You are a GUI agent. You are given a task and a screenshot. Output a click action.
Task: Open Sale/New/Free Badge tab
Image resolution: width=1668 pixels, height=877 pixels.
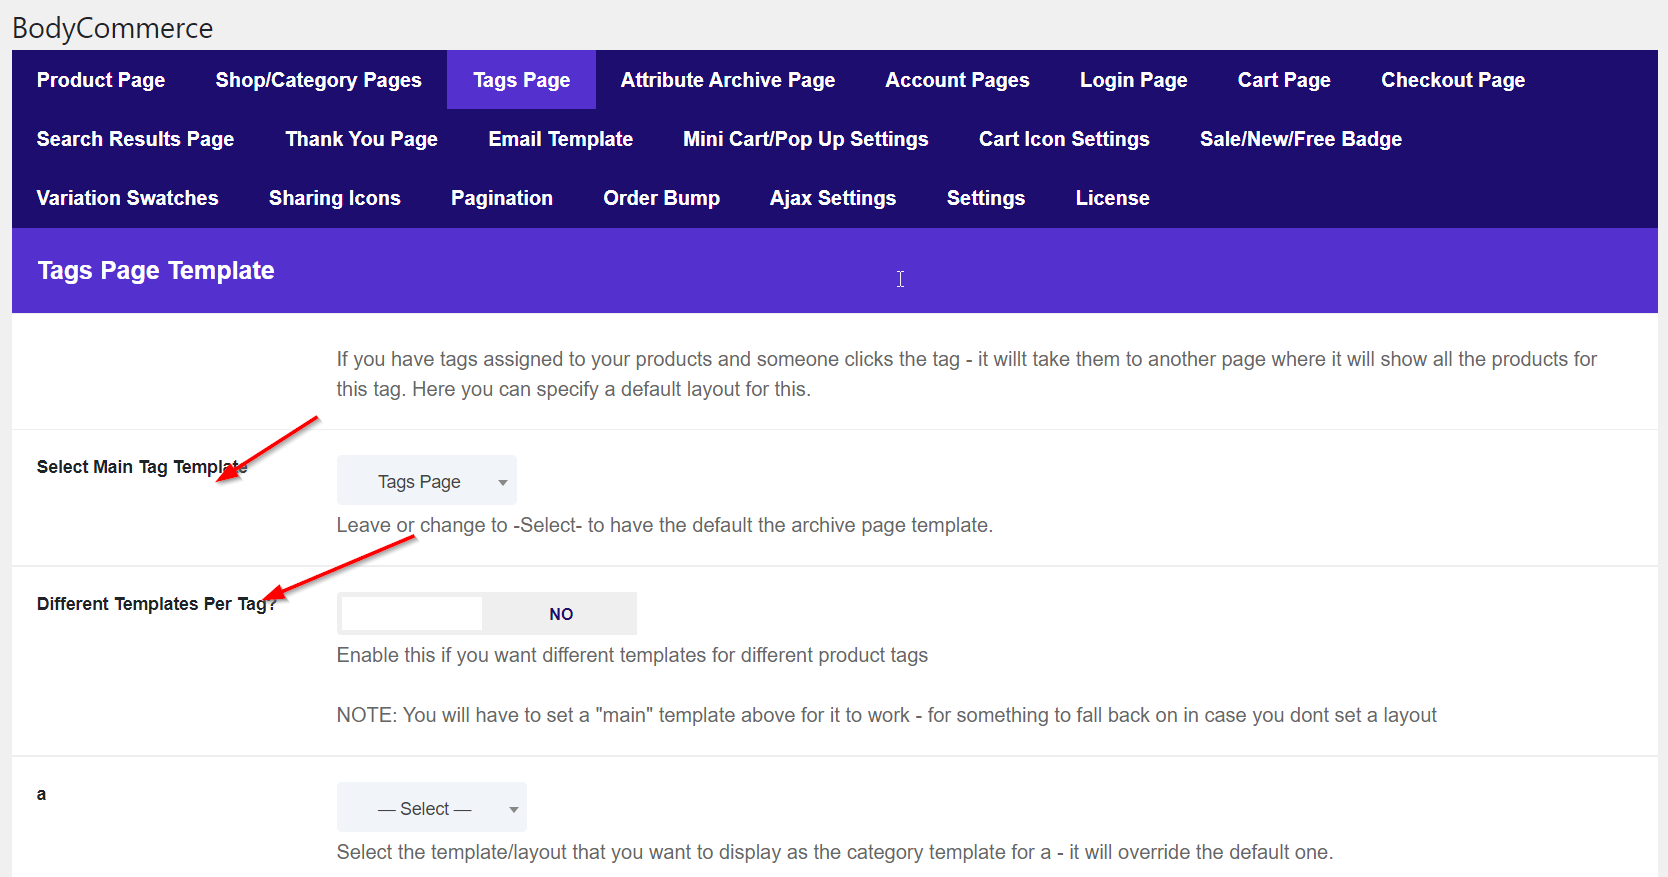[1300, 139]
